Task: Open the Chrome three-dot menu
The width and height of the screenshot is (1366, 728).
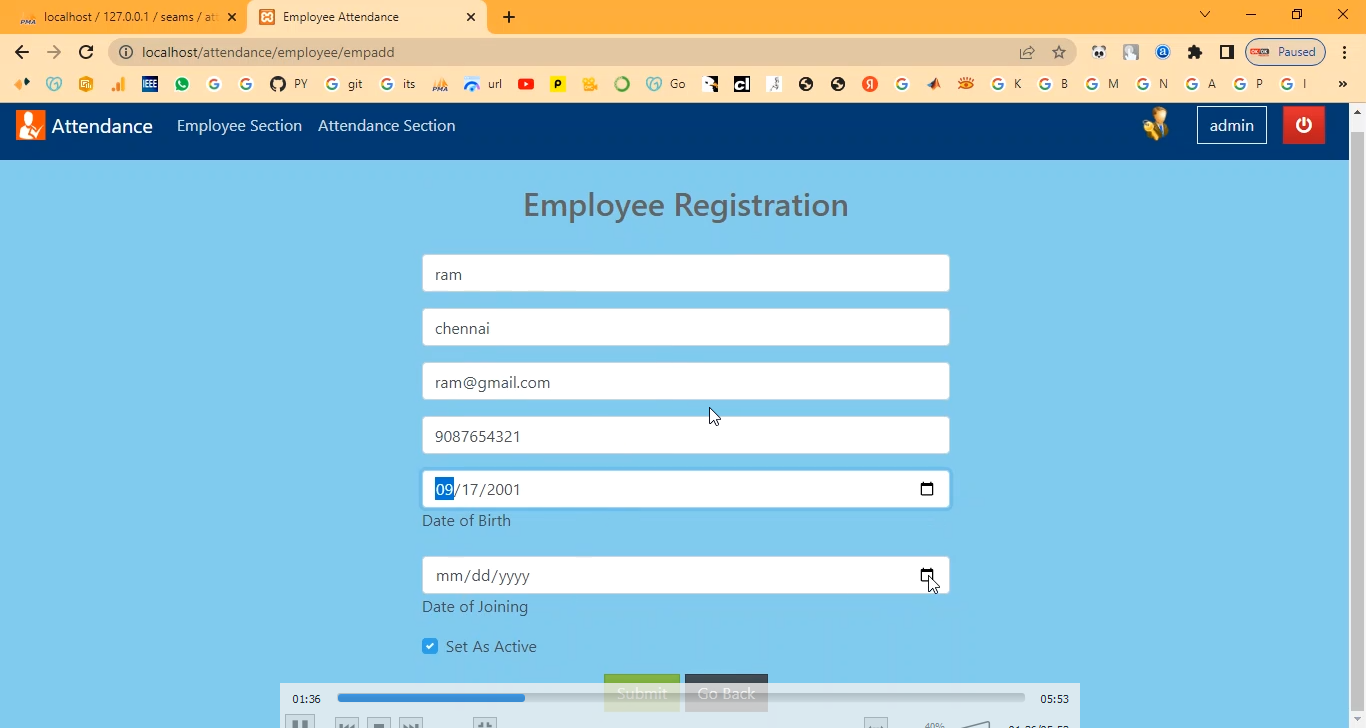Action: 1344,52
